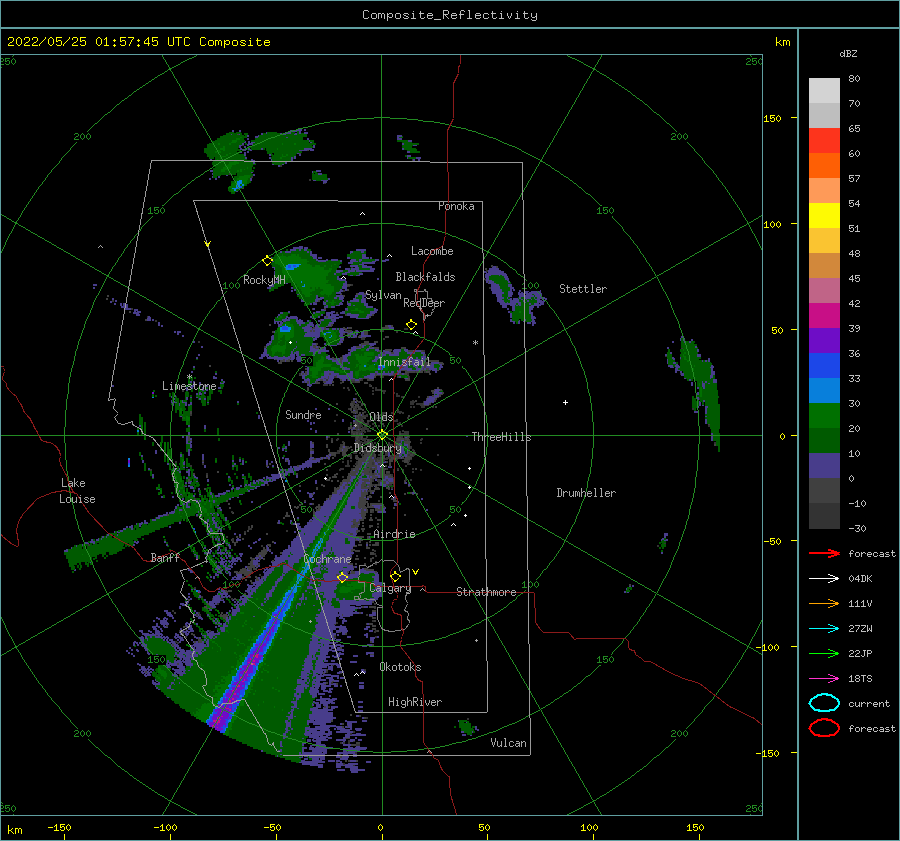
Task: Select the cyan 'current' ellipse legend icon
Action: (x=824, y=703)
